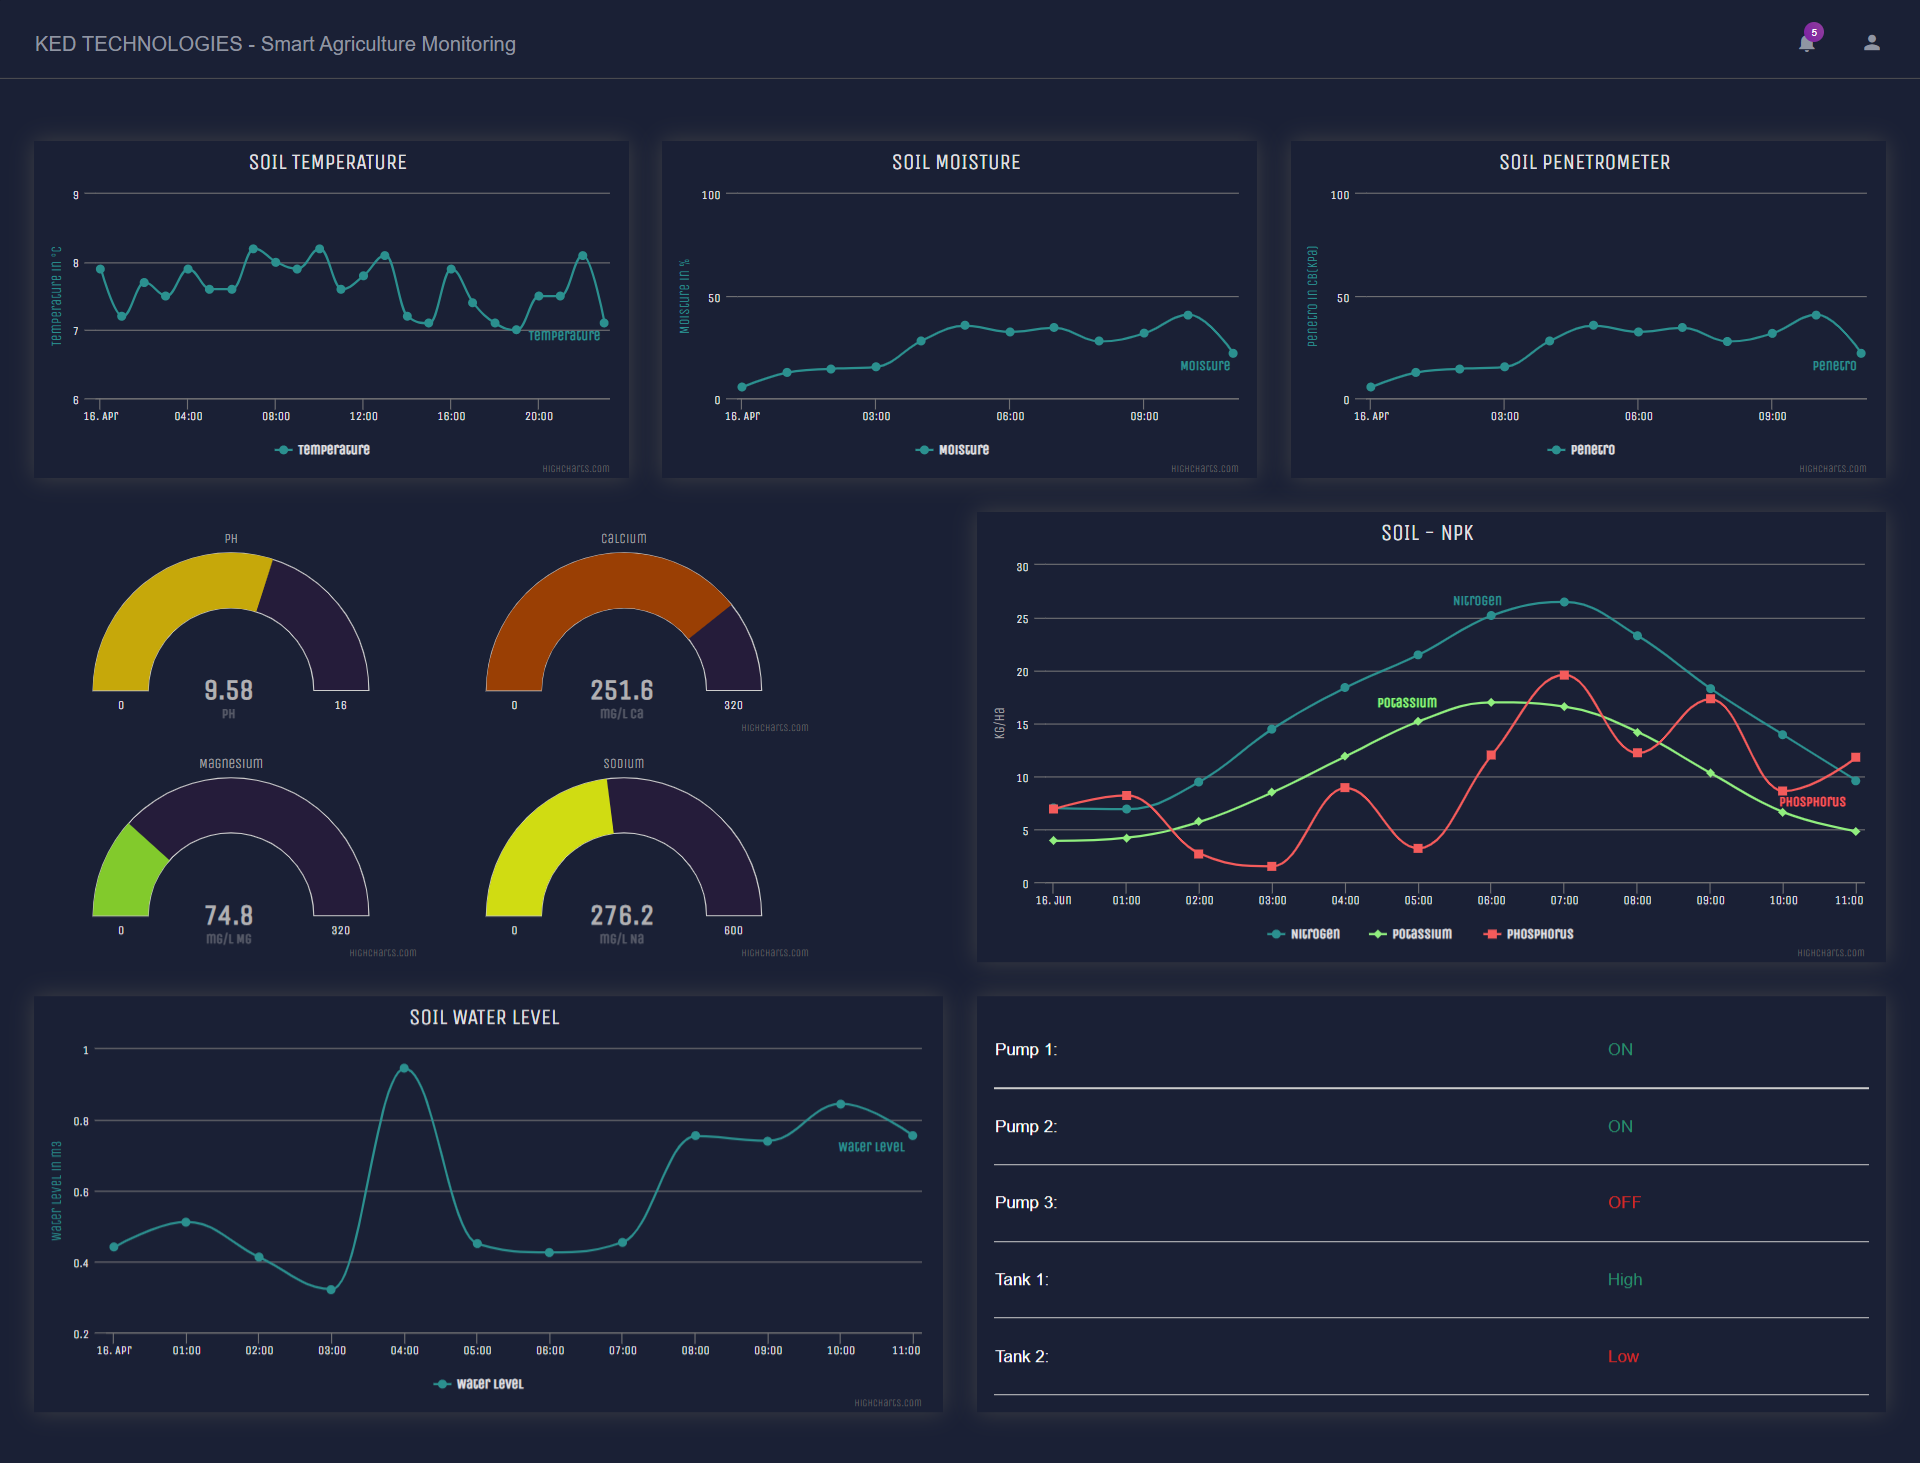Click the Calcium gauge value 251.6
Viewport: 1920px width, 1463px height.
[x=622, y=690]
